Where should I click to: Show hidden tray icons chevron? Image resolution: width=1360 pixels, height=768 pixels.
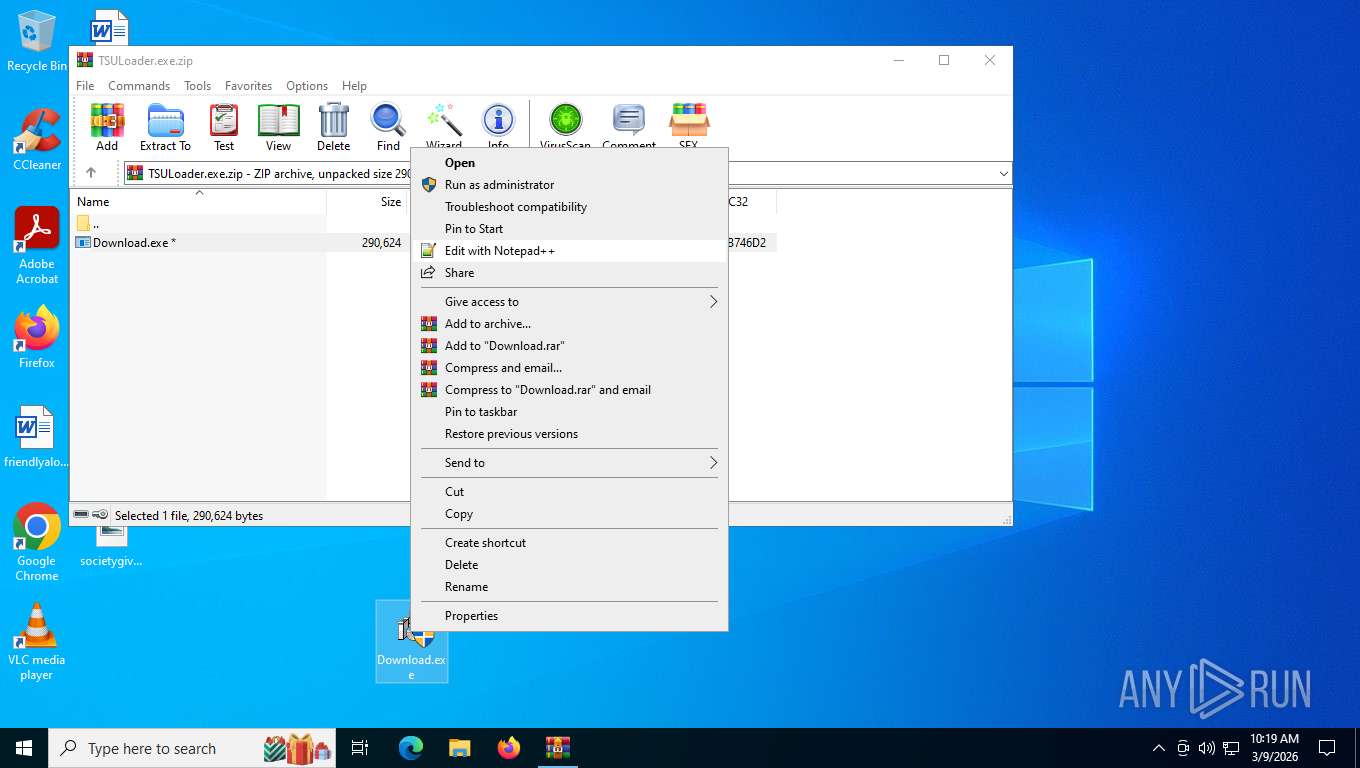point(1159,748)
